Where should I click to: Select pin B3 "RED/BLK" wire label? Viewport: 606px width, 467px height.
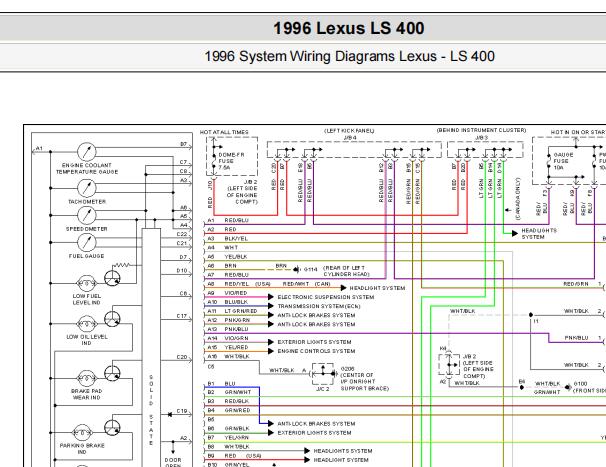click(237, 401)
